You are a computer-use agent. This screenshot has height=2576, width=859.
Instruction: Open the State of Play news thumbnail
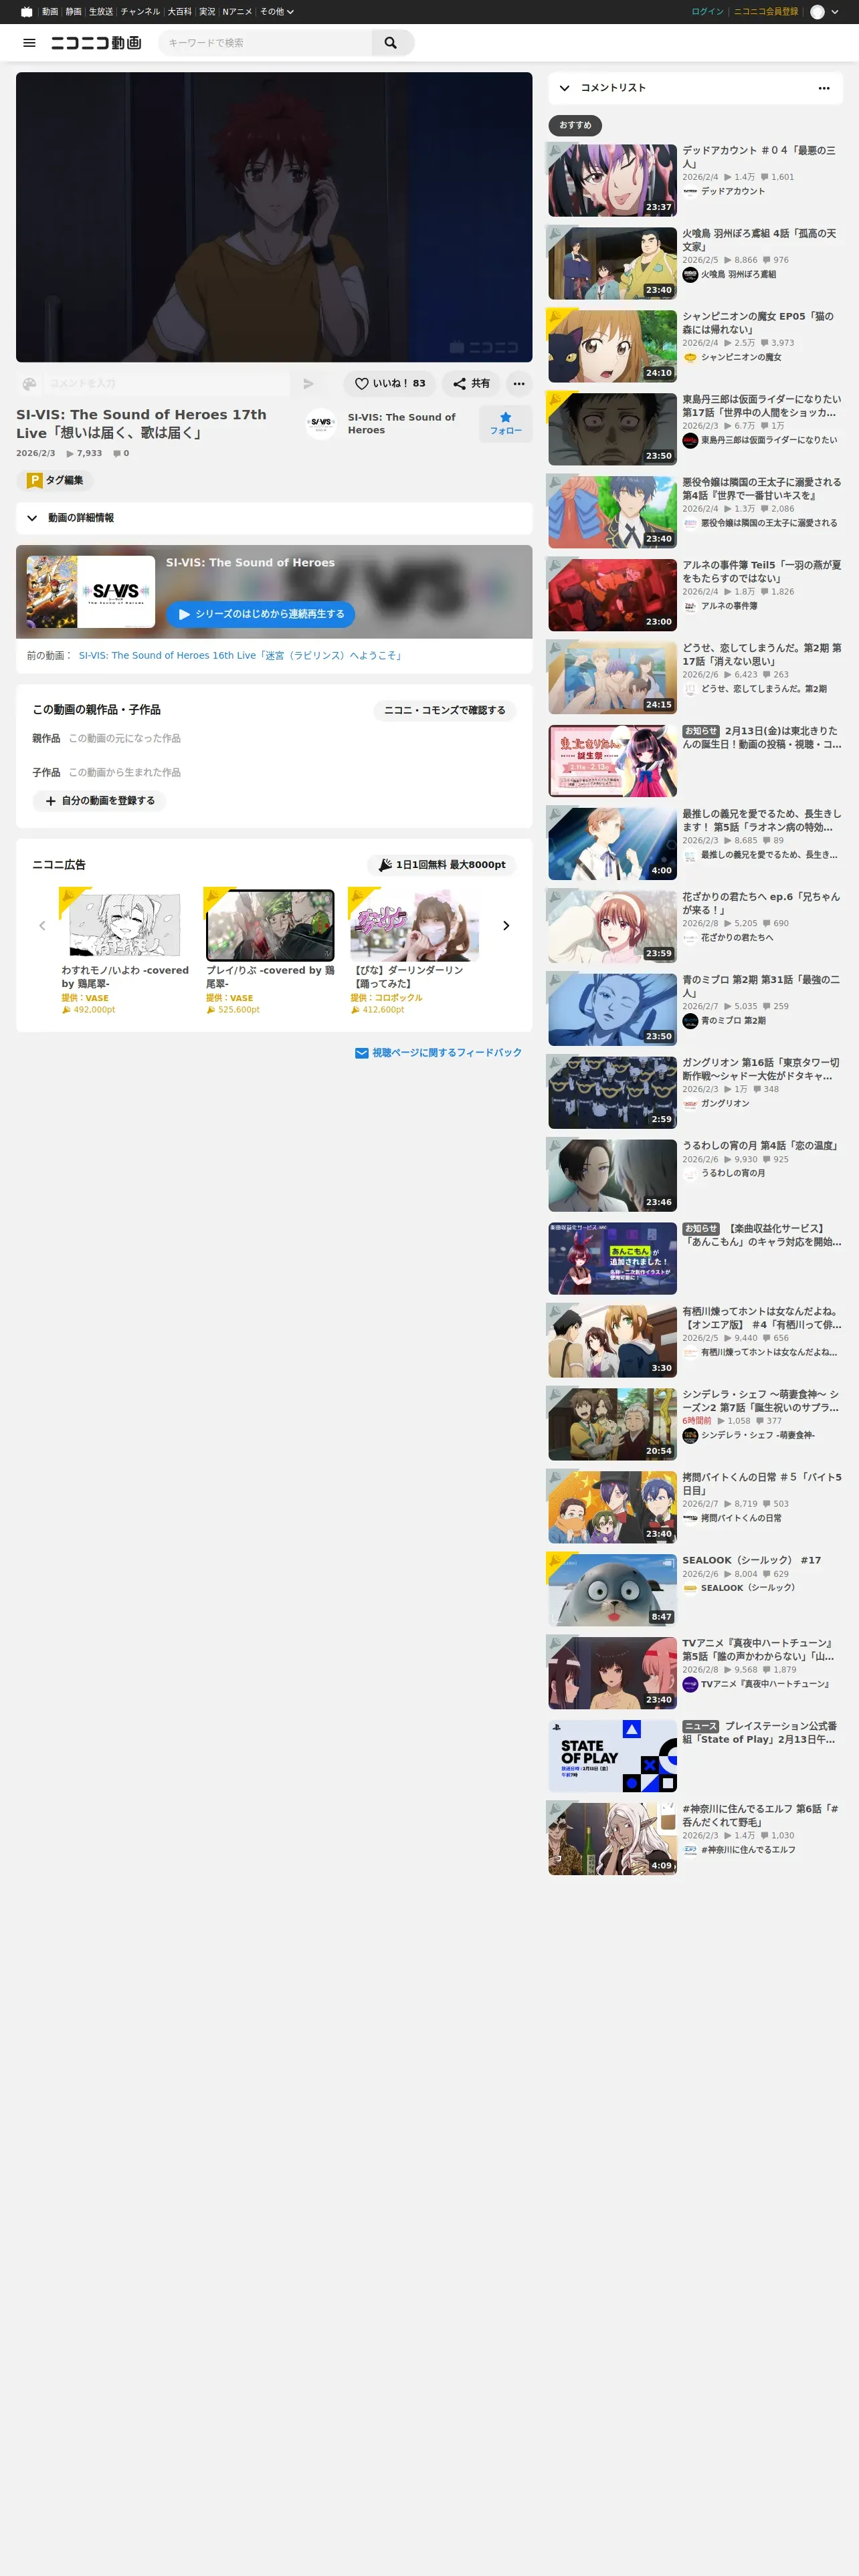(612, 1756)
